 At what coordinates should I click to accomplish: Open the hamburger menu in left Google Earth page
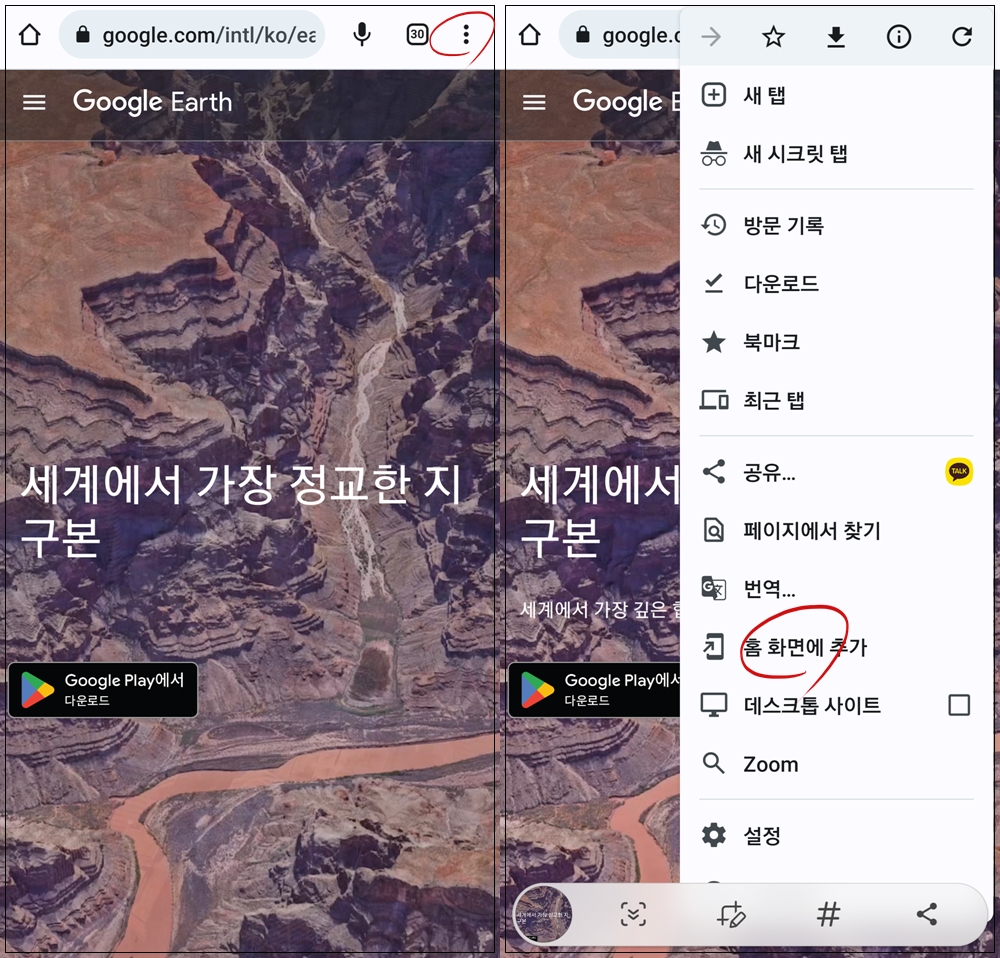34,102
